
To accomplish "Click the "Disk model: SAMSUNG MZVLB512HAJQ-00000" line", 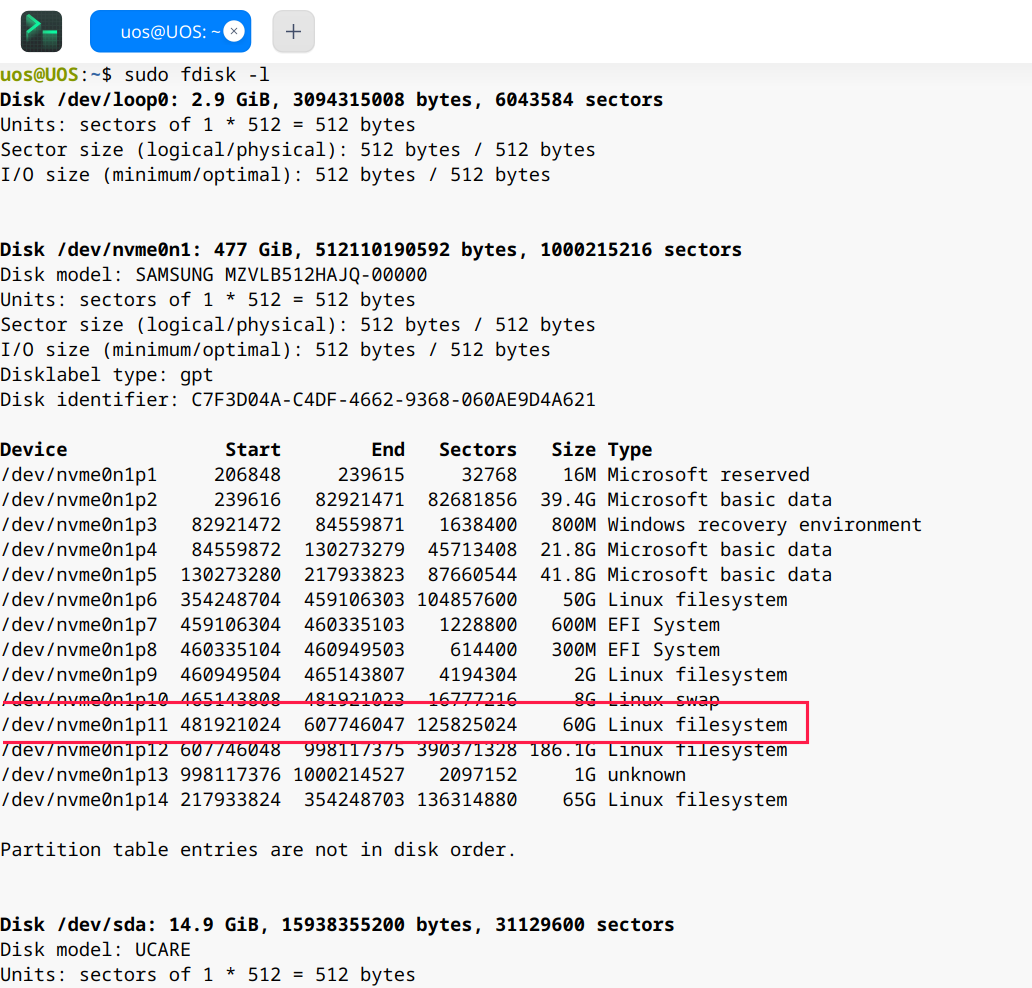I will [214, 275].
